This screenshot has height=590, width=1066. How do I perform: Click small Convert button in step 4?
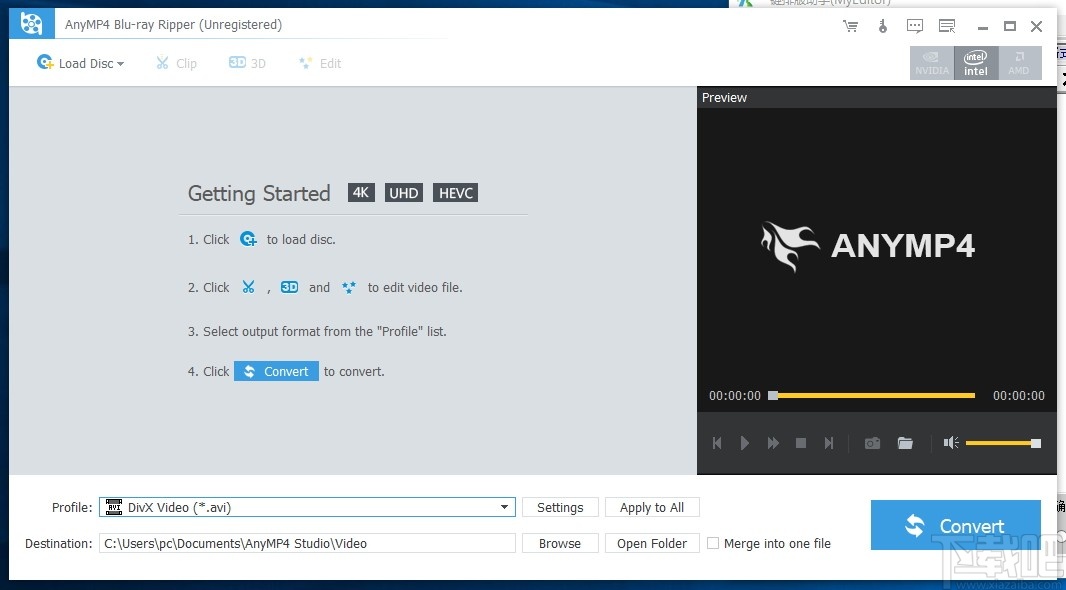(x=276, y=371)
